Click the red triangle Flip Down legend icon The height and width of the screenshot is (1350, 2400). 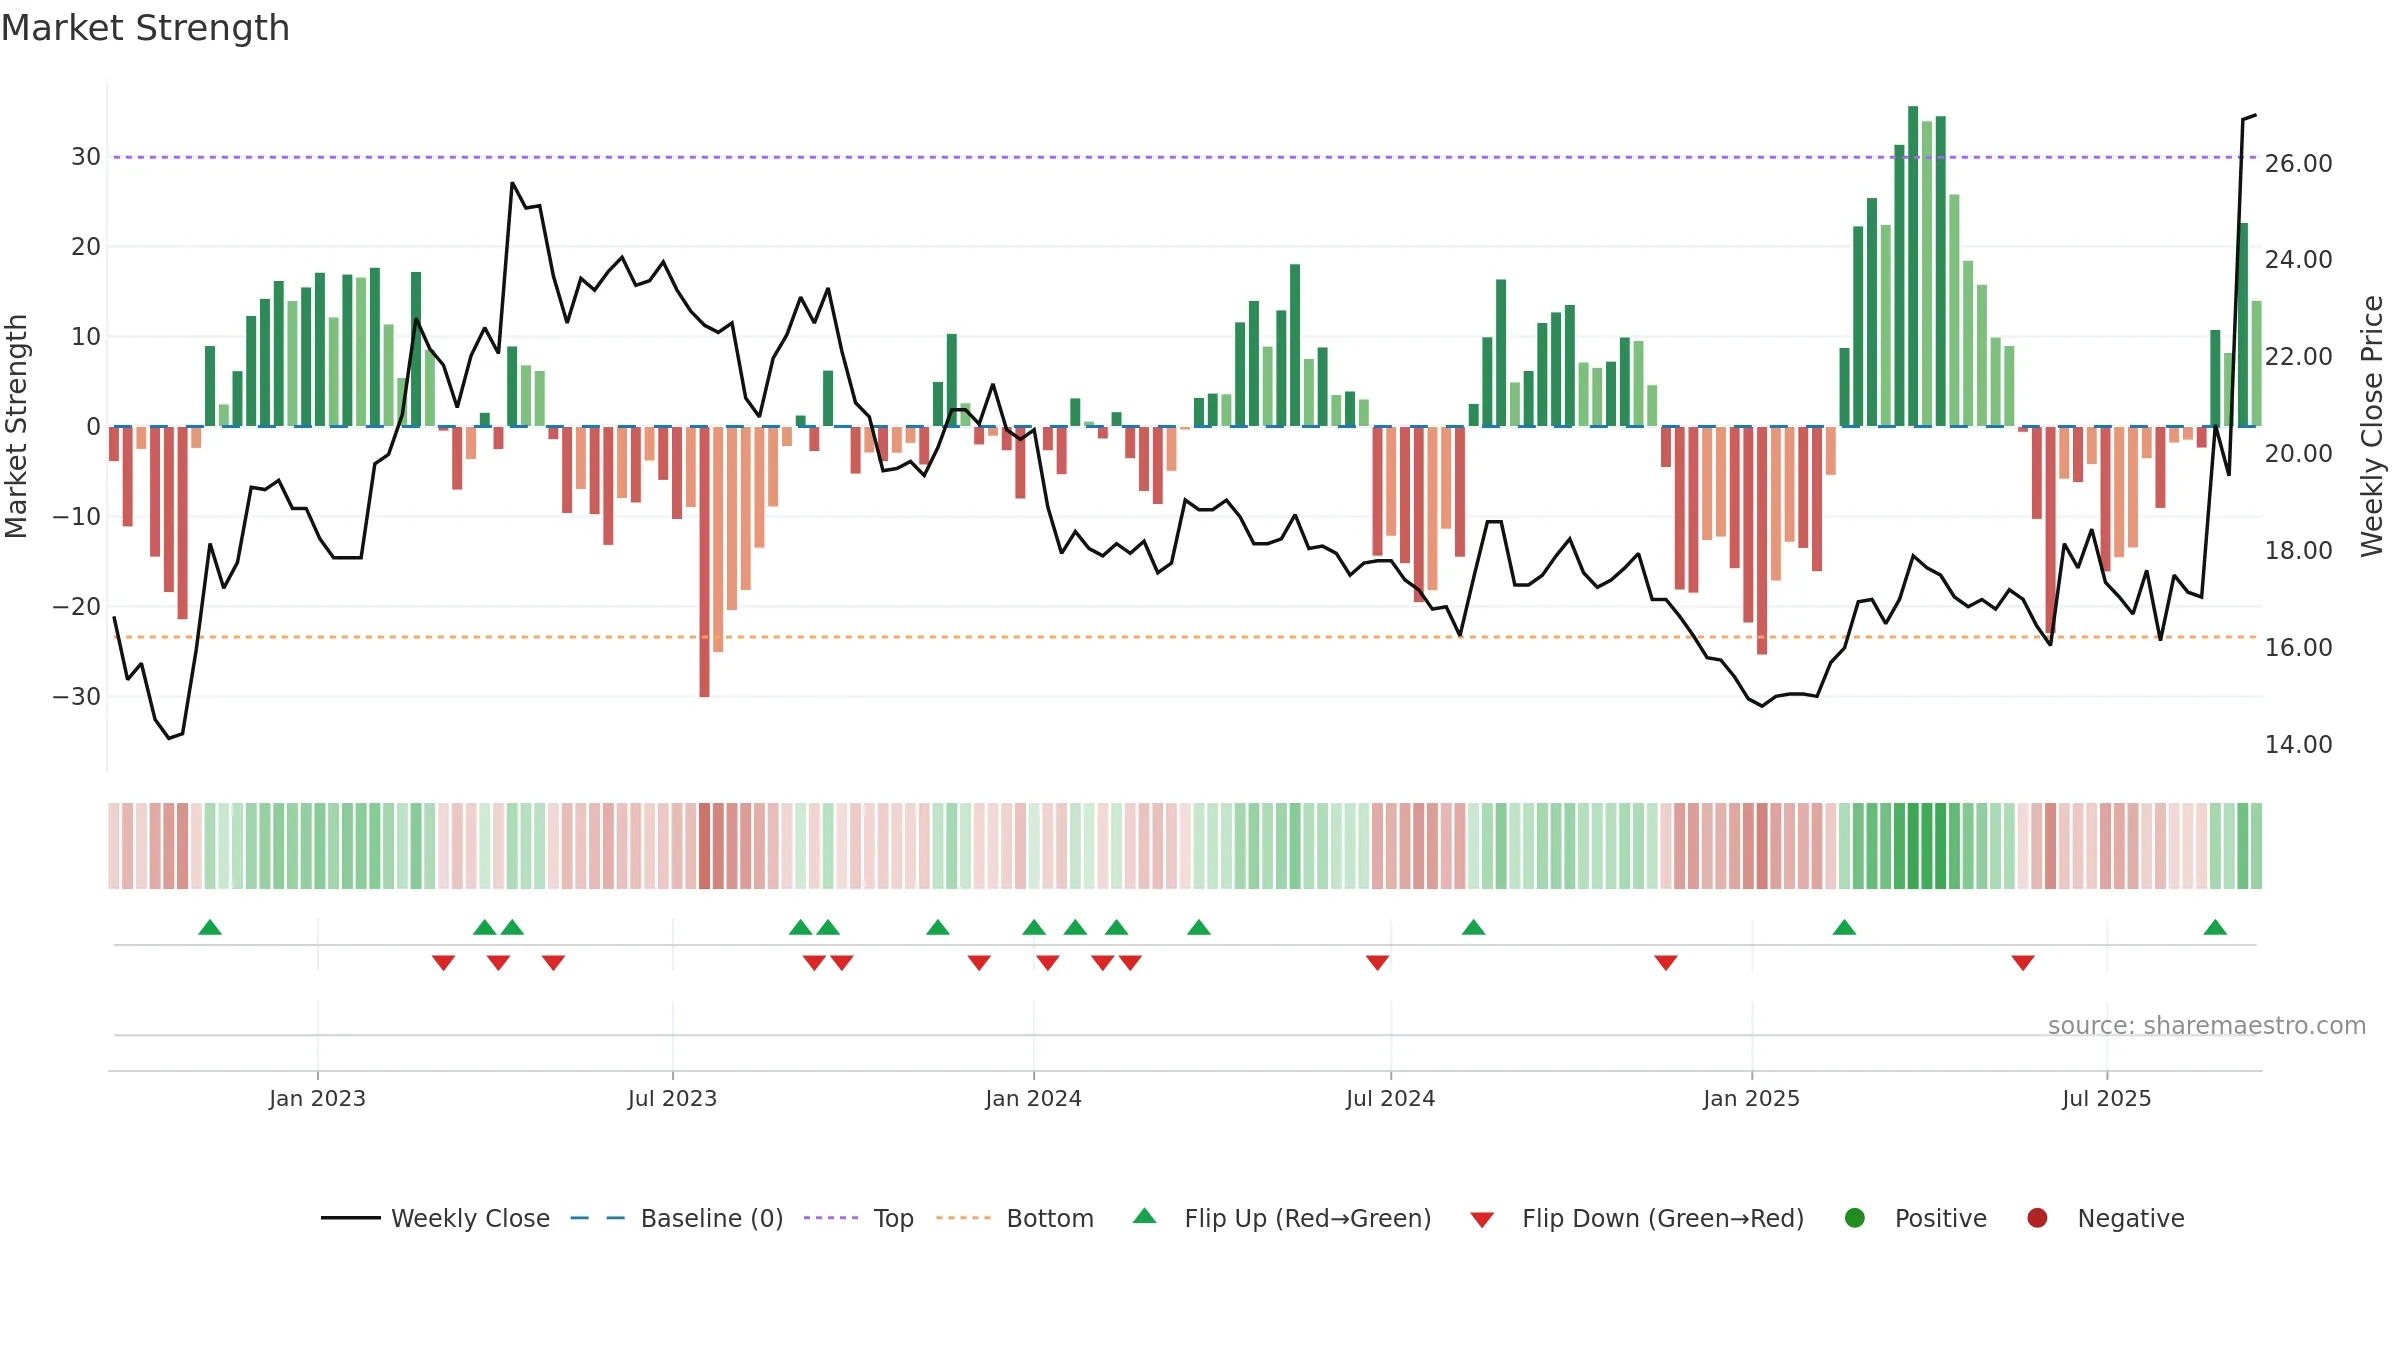1483,1220
